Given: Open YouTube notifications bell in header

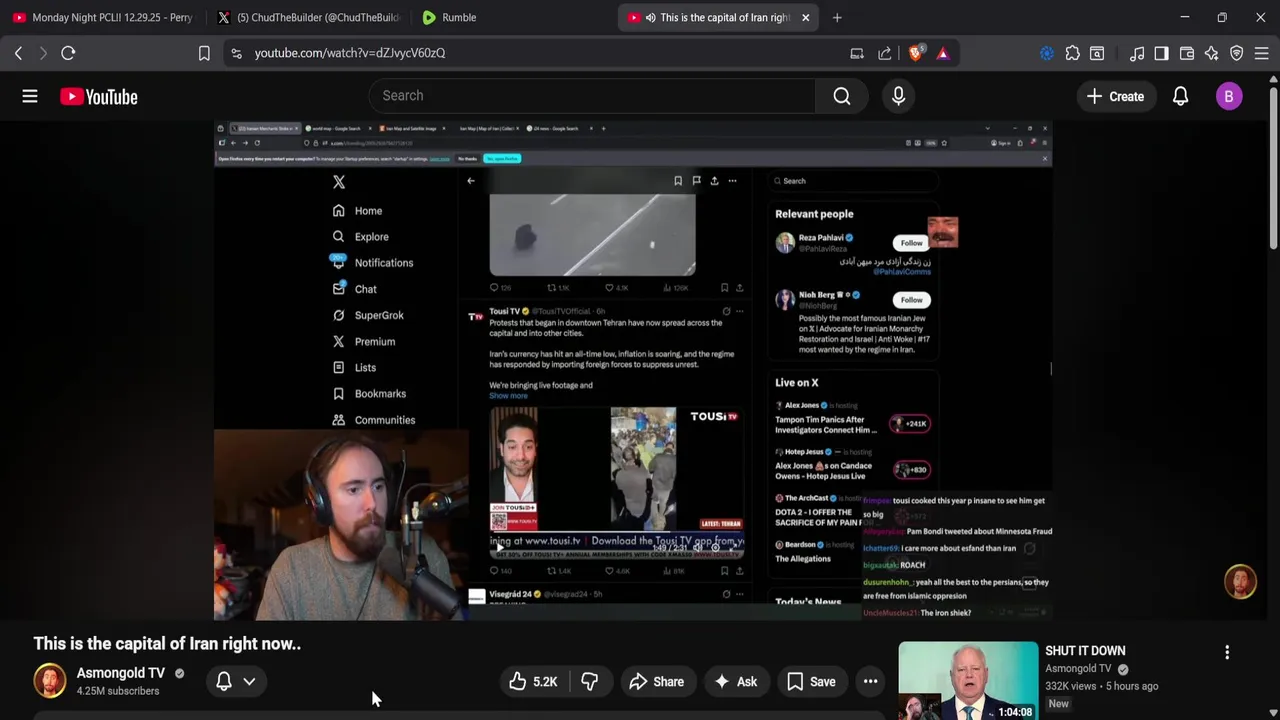Looking at the screenshot, I should [x=1180, y=96].
